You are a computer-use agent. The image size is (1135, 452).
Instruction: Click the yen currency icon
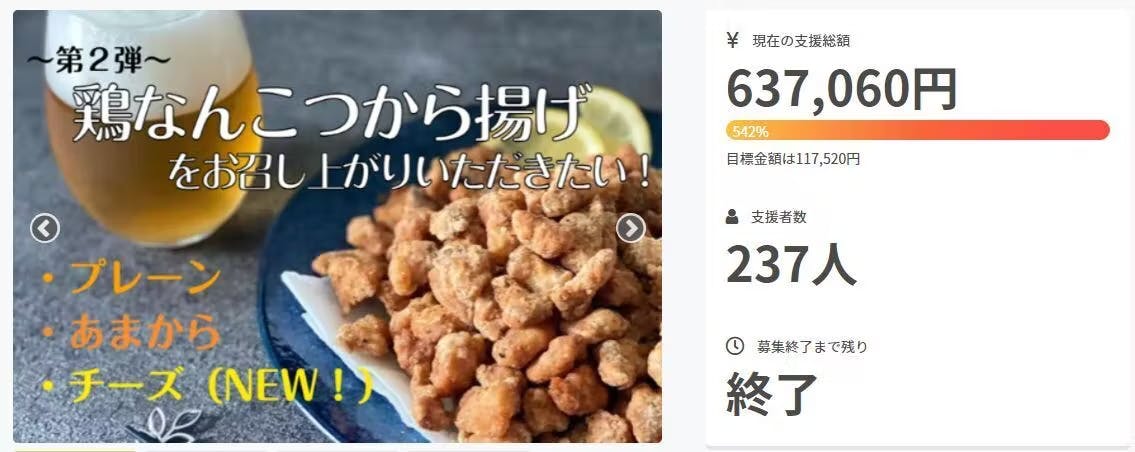[x=733, y=40]
